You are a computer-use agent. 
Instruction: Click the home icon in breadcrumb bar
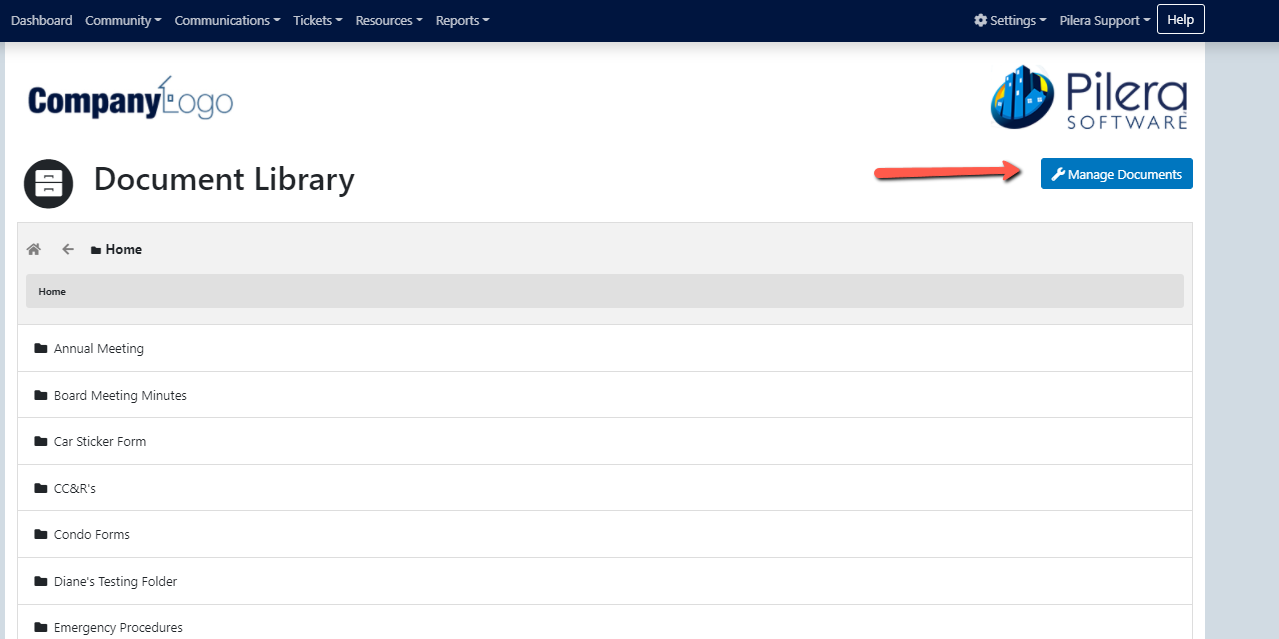coord(34,249)
